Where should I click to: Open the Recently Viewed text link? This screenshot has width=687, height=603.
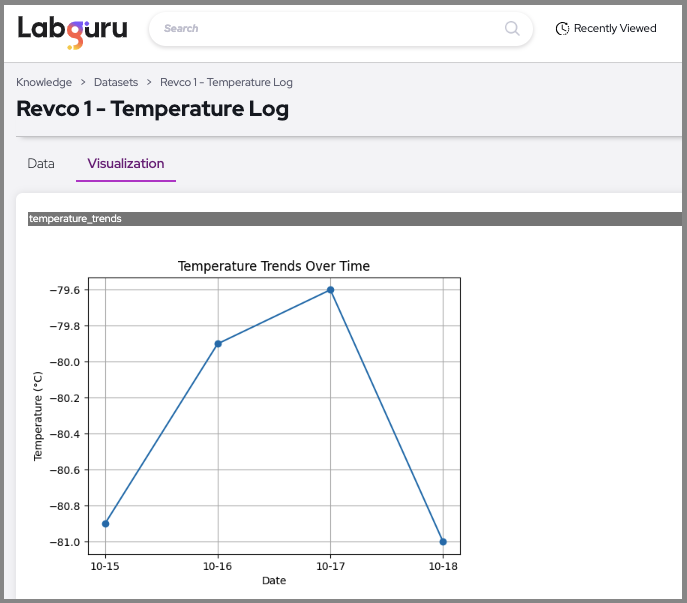tap(614, 29)
